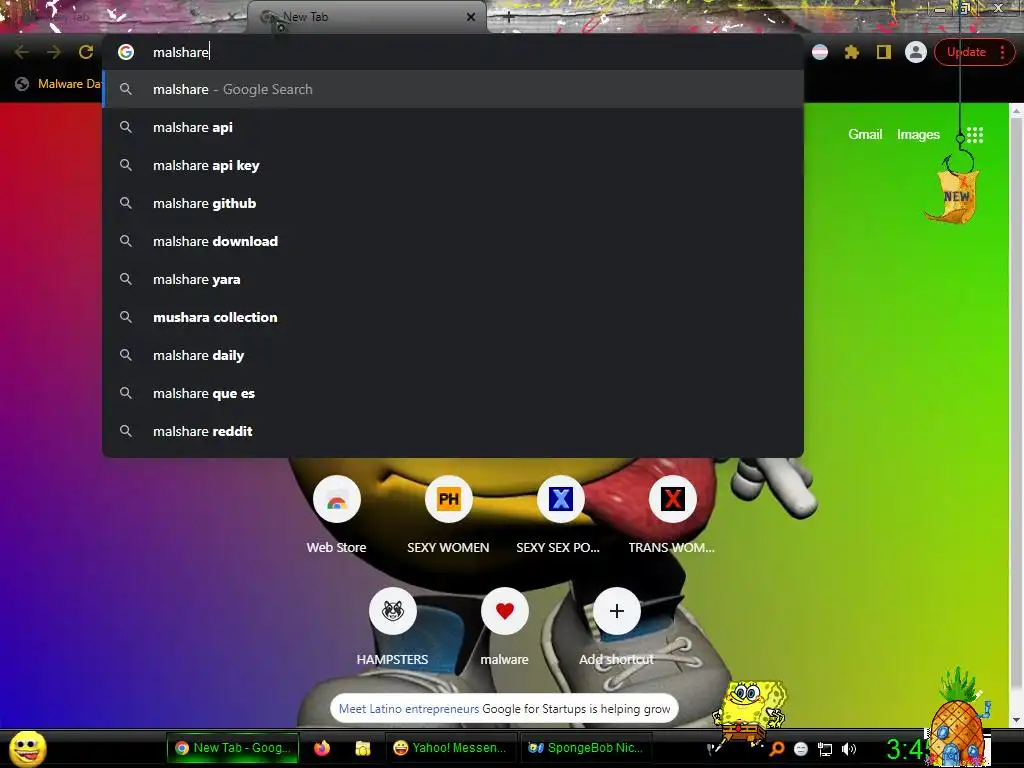Click the address bar containing 'malshare'
The image size is (1024, 768).
click(453, 52)
